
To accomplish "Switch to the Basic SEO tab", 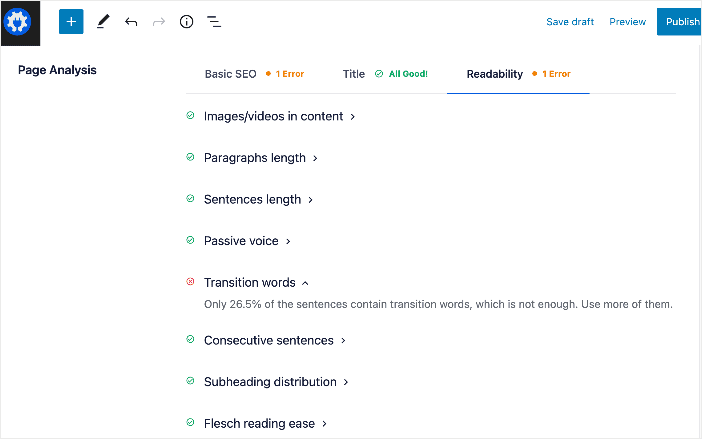I will pos(231,74).
